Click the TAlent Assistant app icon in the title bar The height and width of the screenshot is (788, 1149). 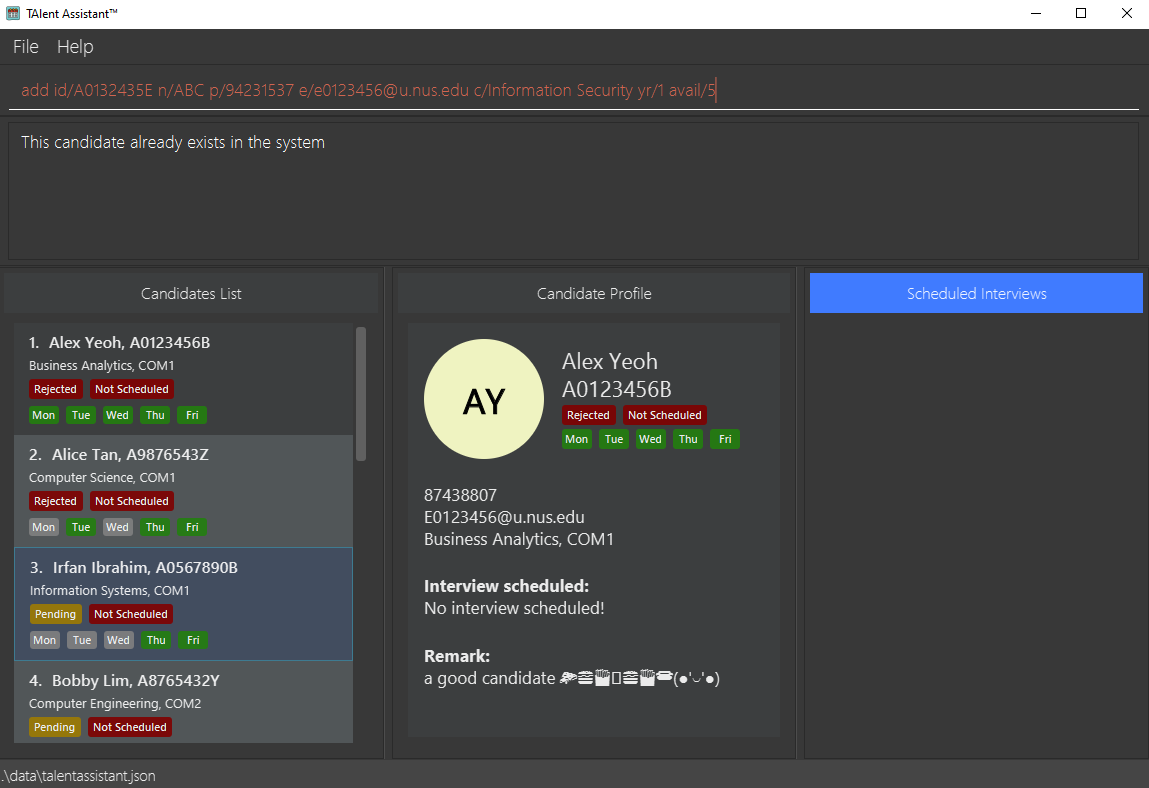click(12, 13)
